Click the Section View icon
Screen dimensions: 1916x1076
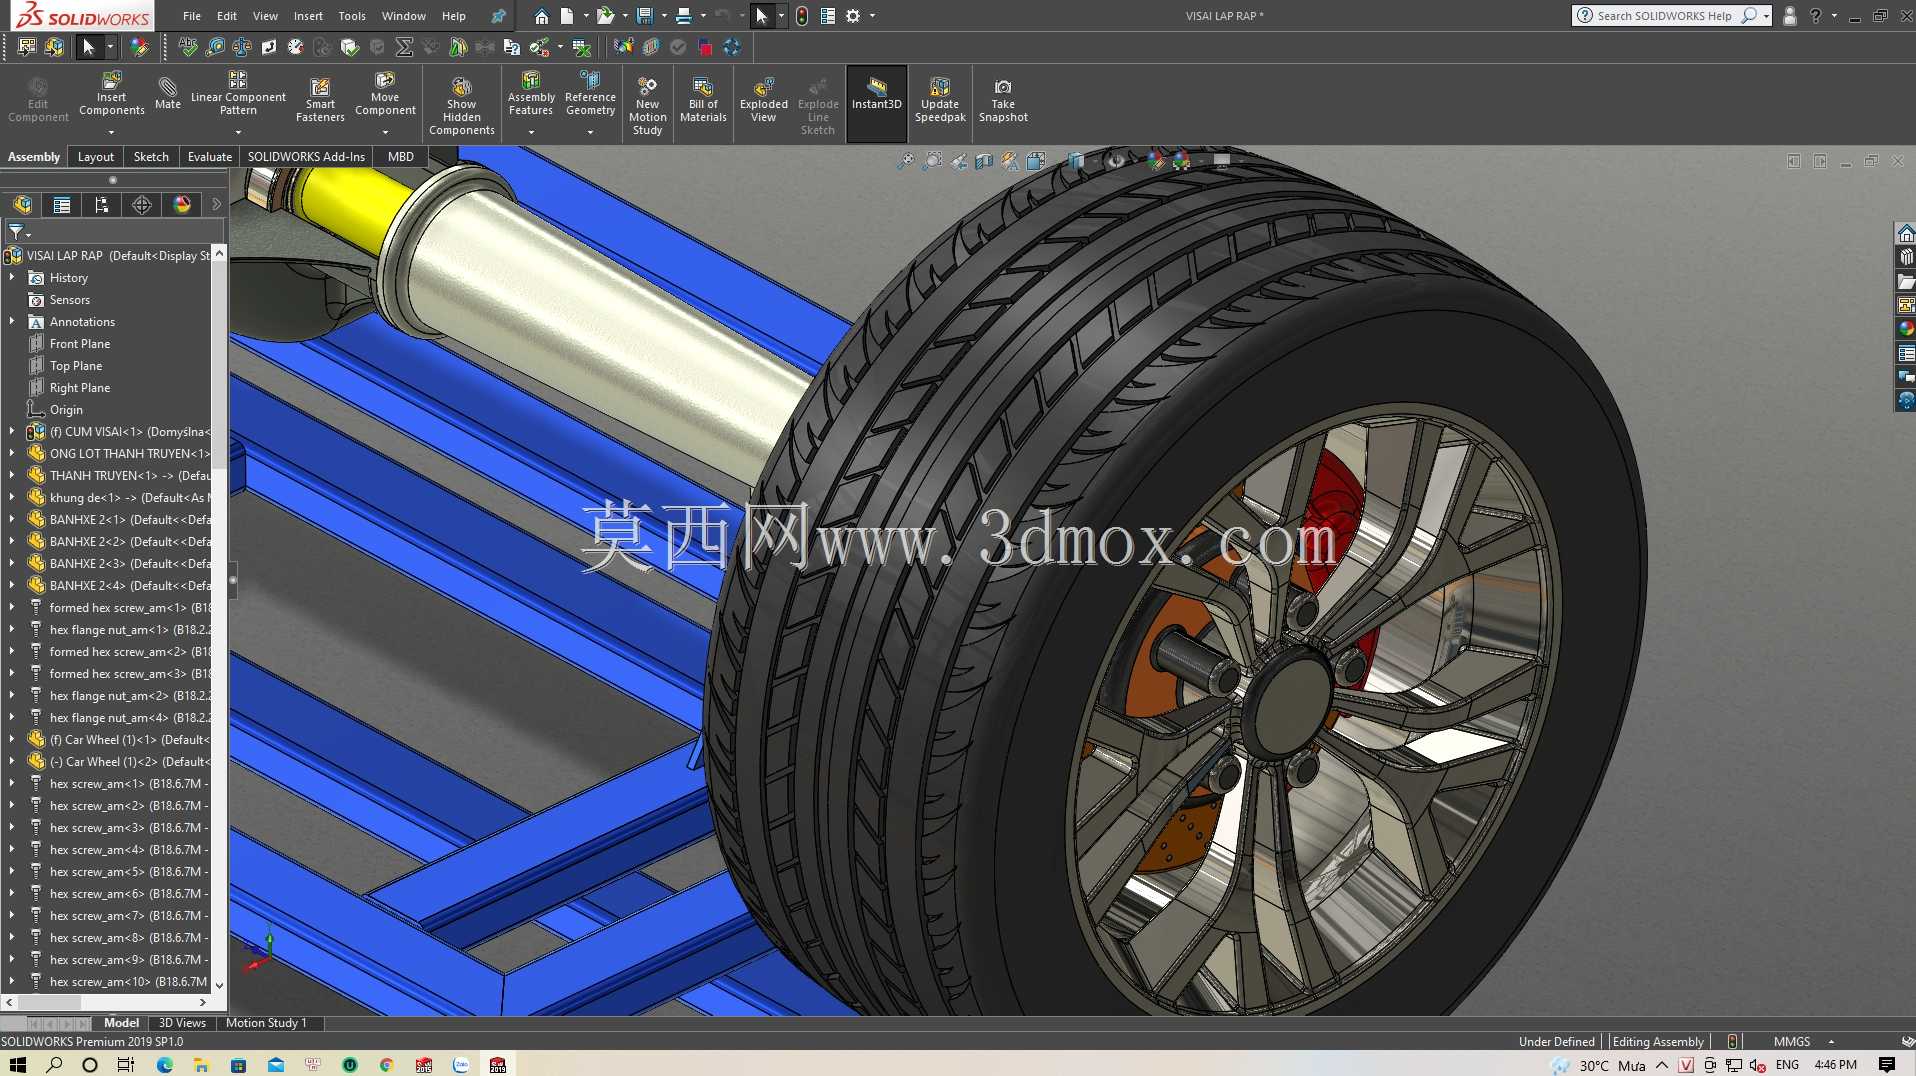(985, 161)
